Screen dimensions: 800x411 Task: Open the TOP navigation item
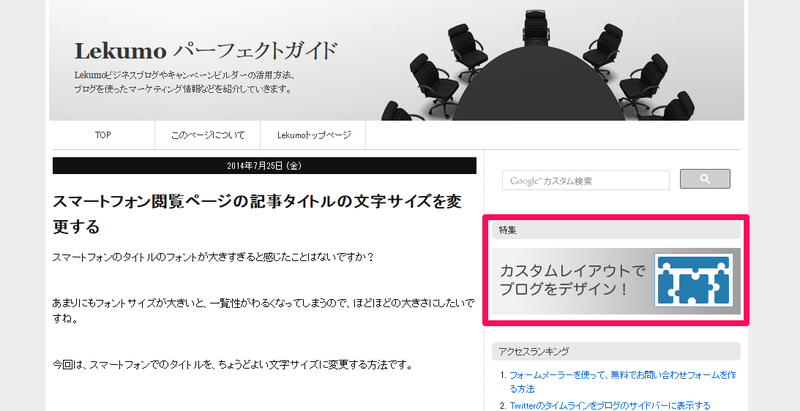[x=103, y=135]
